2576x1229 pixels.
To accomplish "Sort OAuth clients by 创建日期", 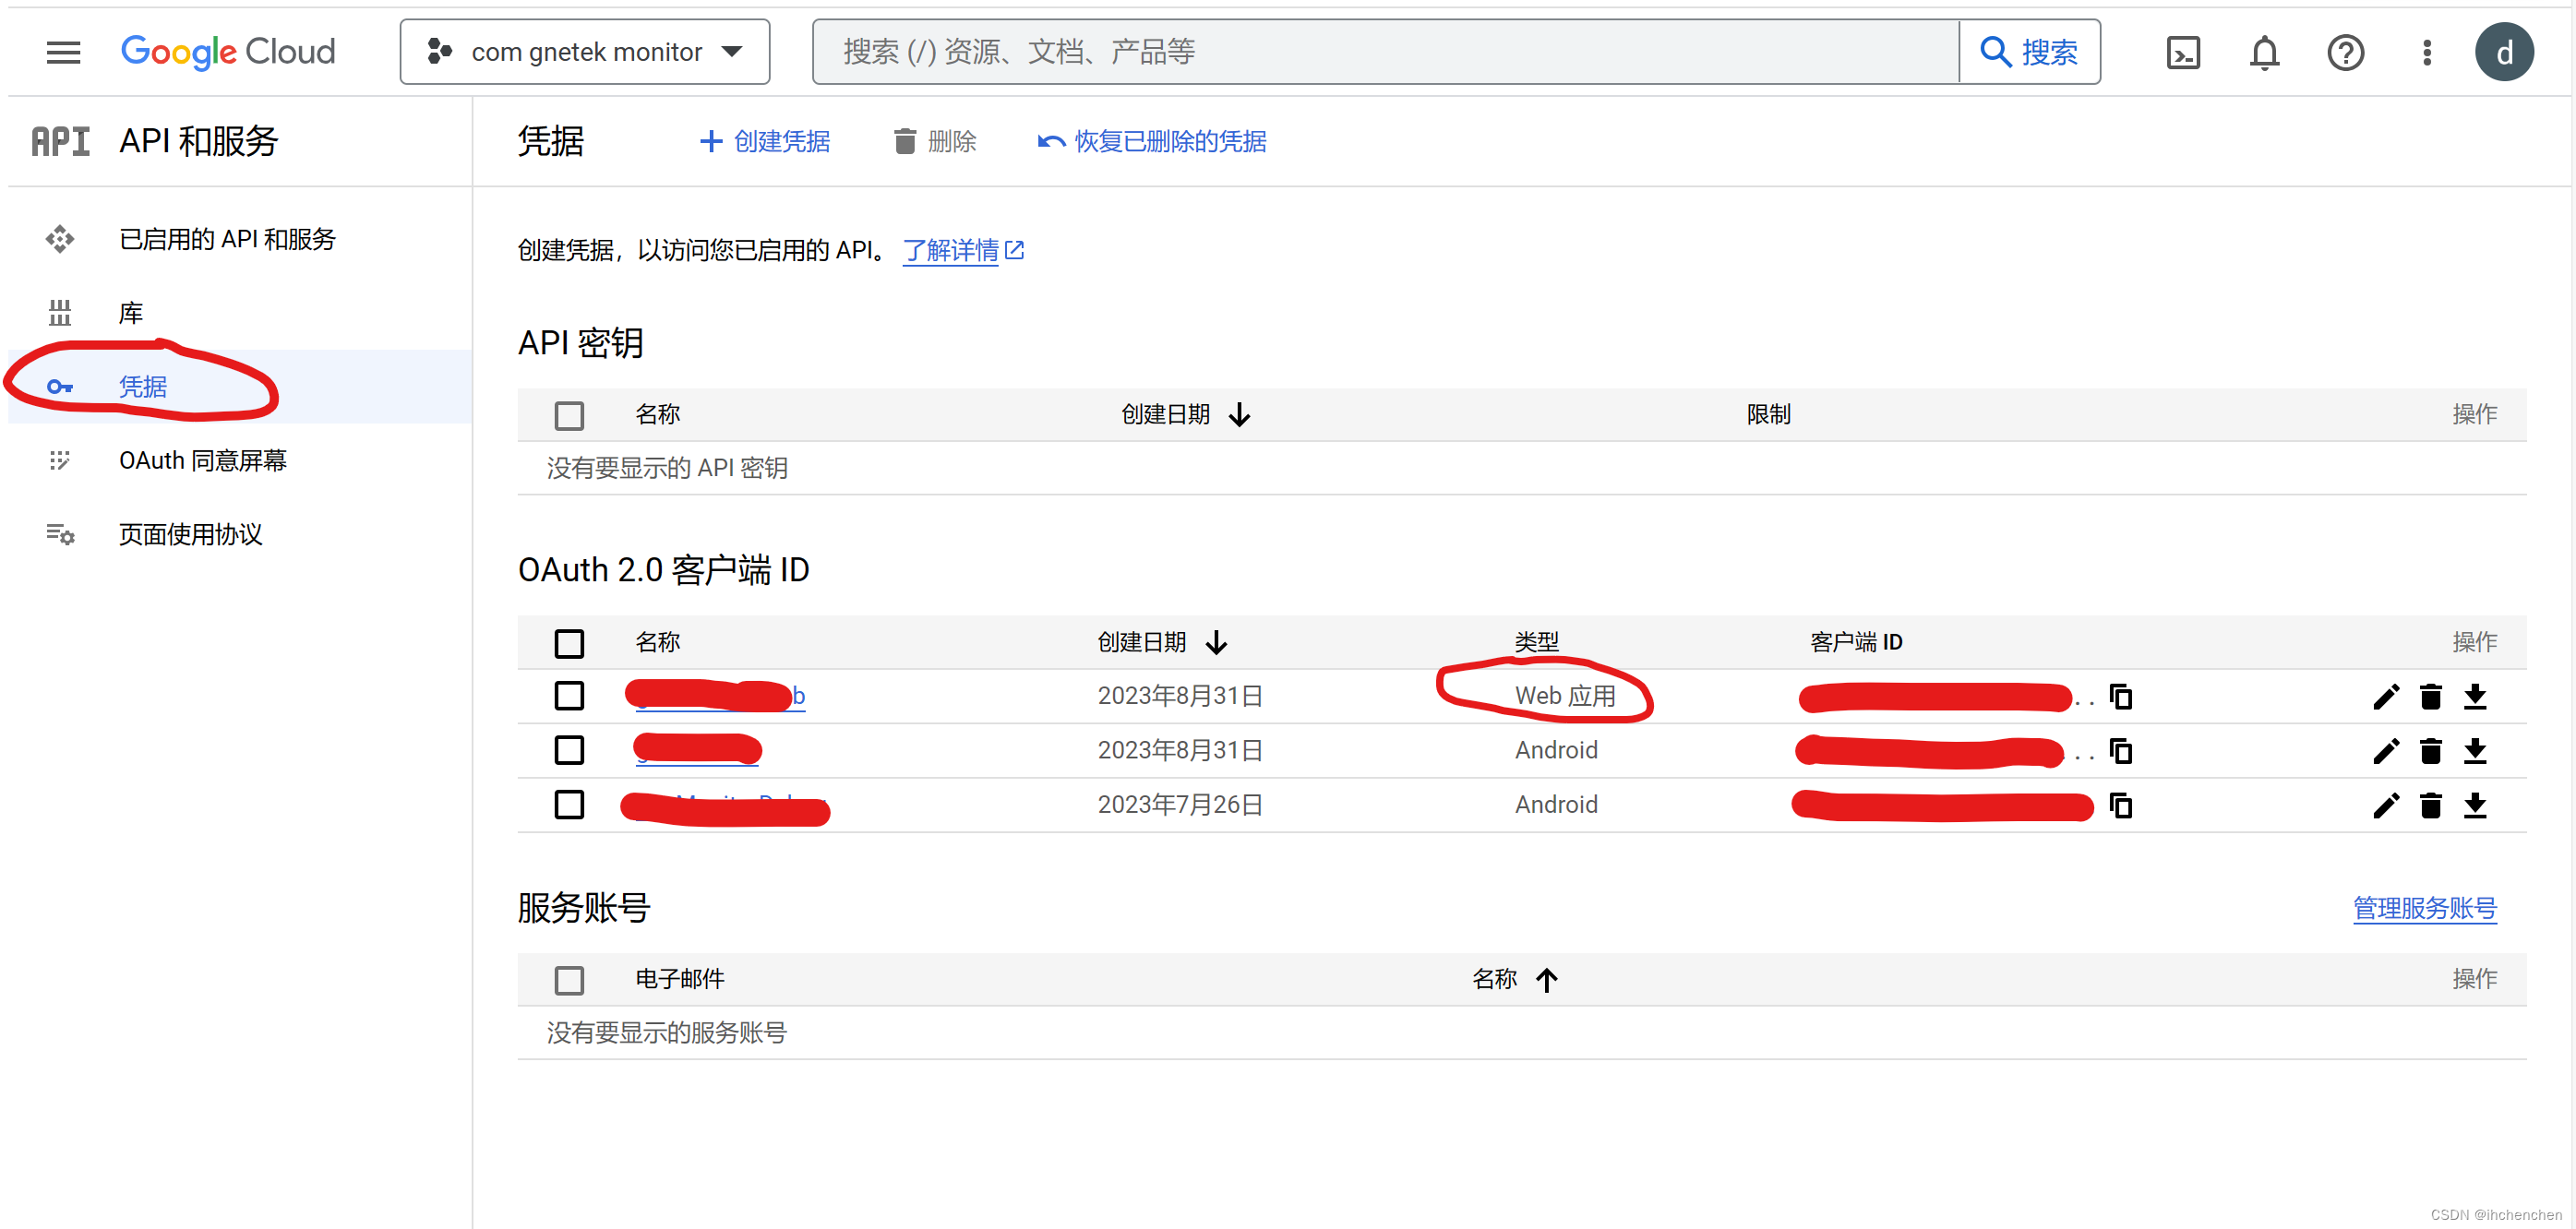I will 1160,642.
